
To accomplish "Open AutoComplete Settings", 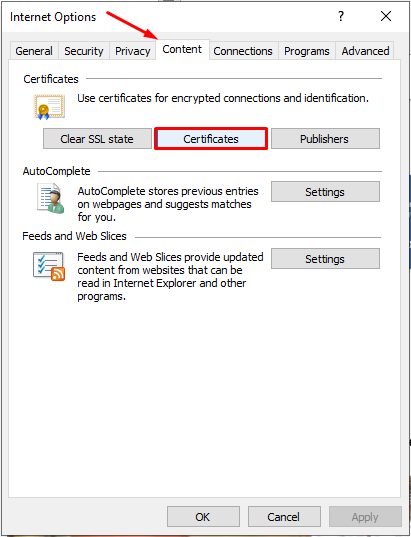I will pyautogui.click(x=325, y=192).
